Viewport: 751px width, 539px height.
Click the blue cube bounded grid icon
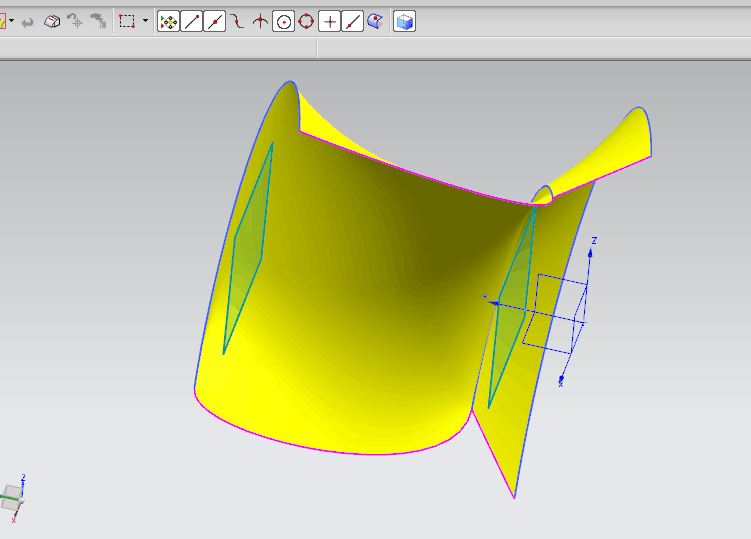(405, 22)
